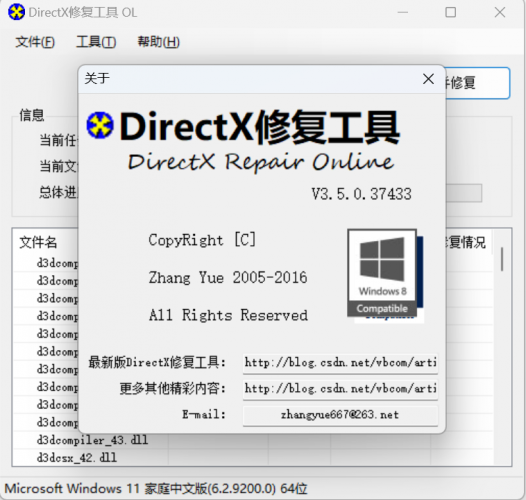Click the DirectX Repair Online subtitle
Image resolution: width=526 pixels, height=500 pixels.
coord(261,162)
